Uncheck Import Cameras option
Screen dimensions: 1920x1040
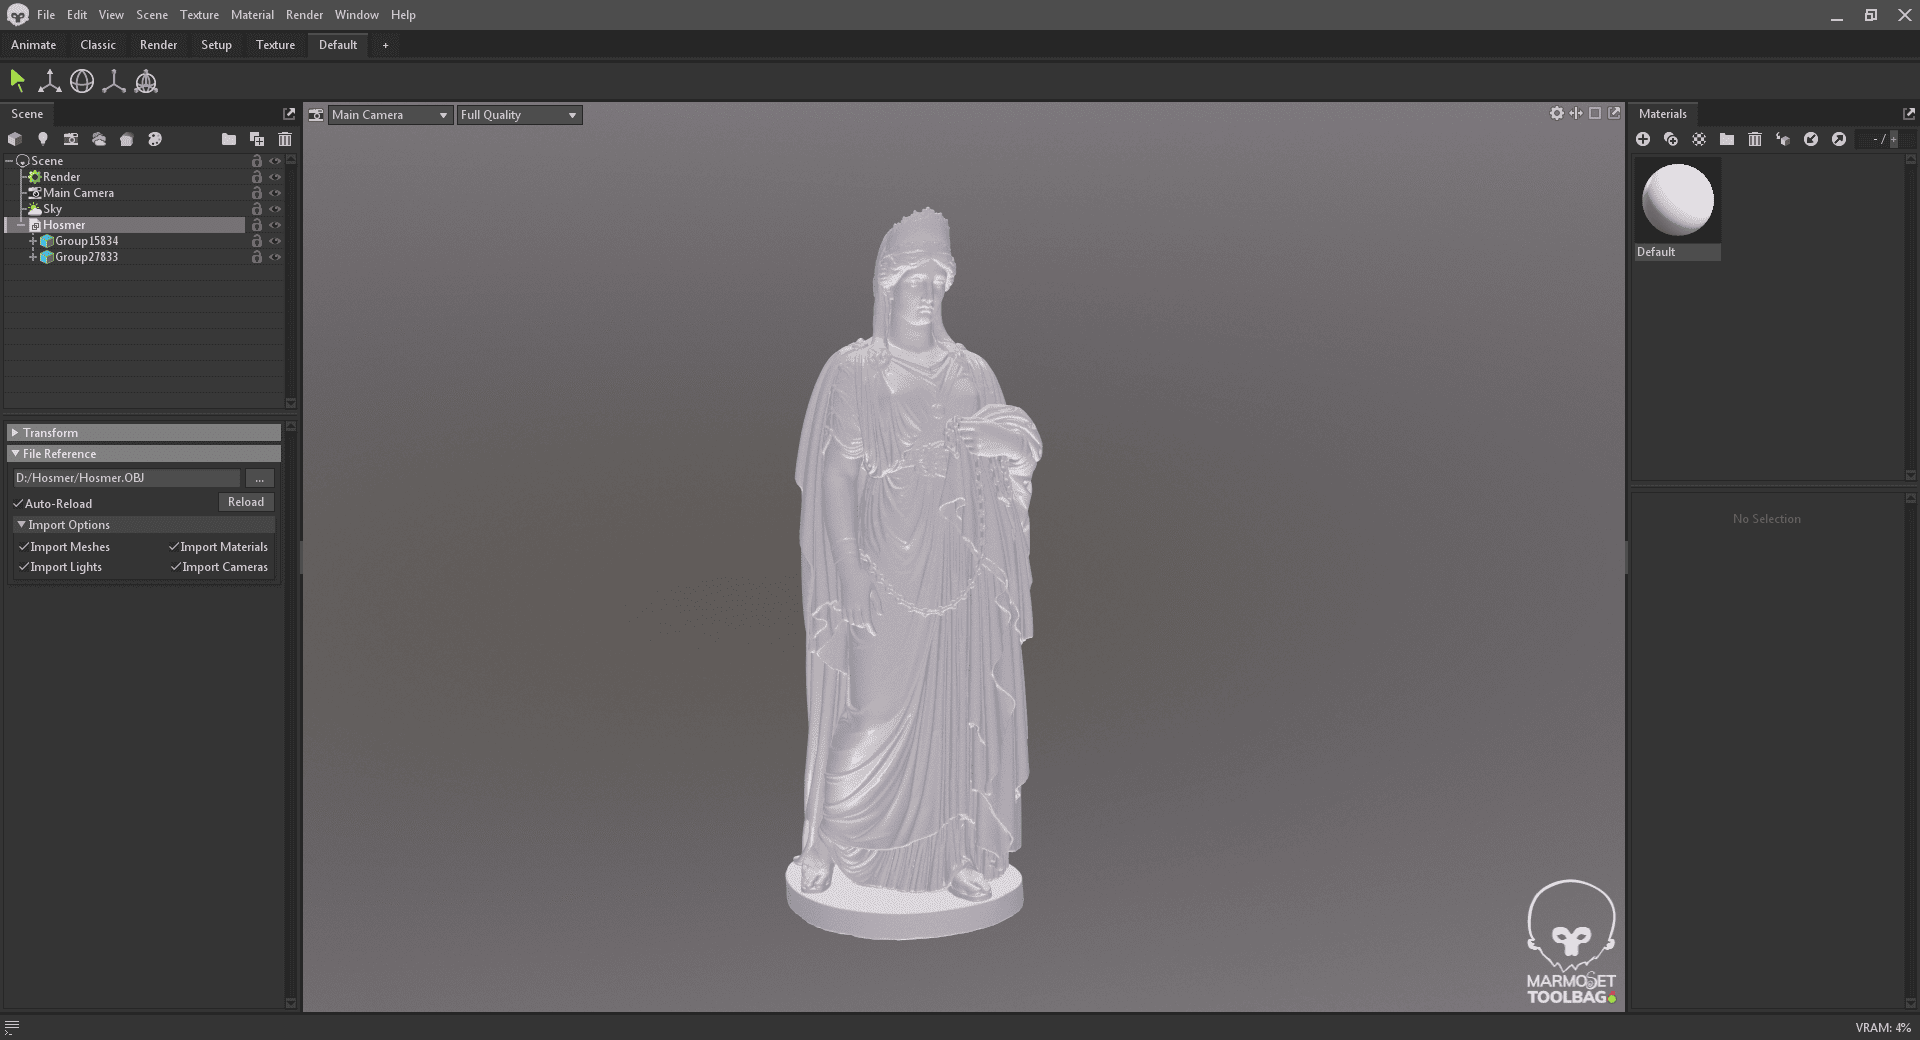tap(176, 567)
